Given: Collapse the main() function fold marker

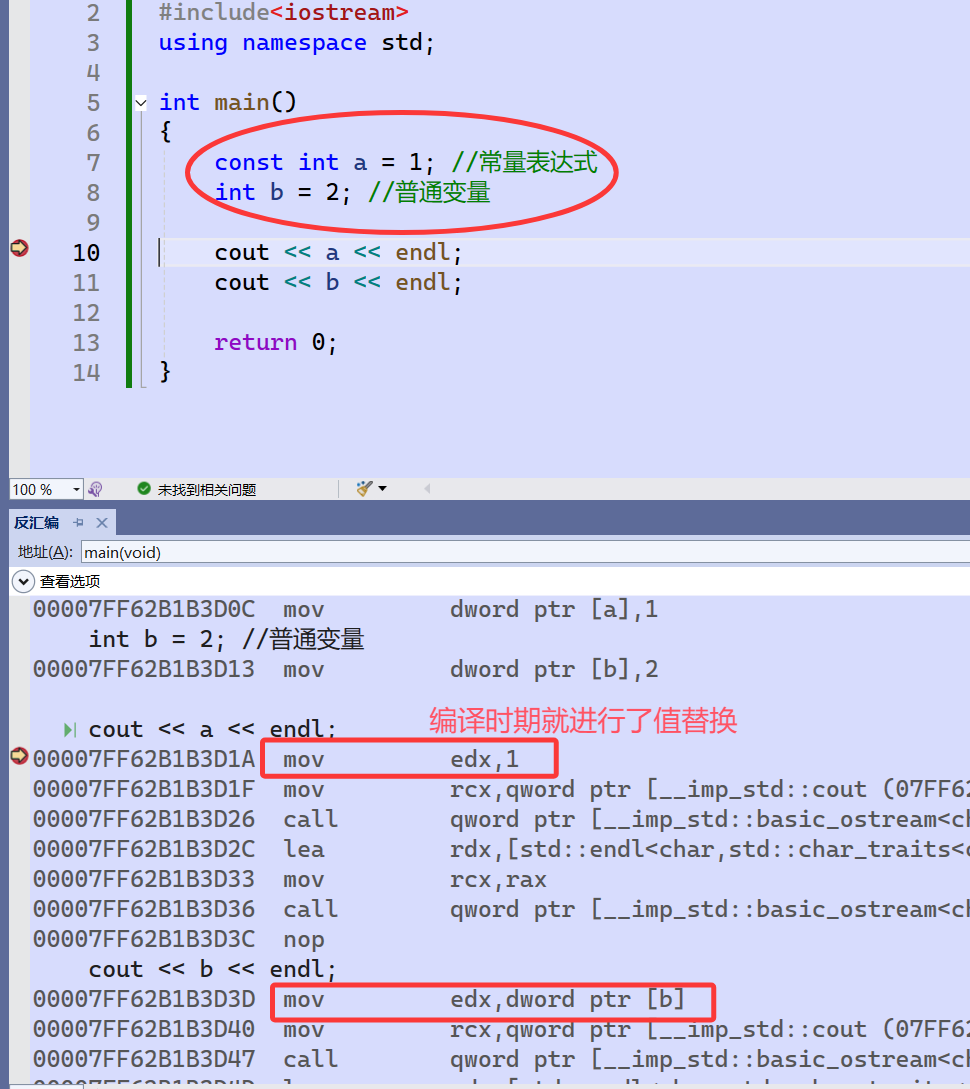Looking at the screenshot, I should pos(141,103).
